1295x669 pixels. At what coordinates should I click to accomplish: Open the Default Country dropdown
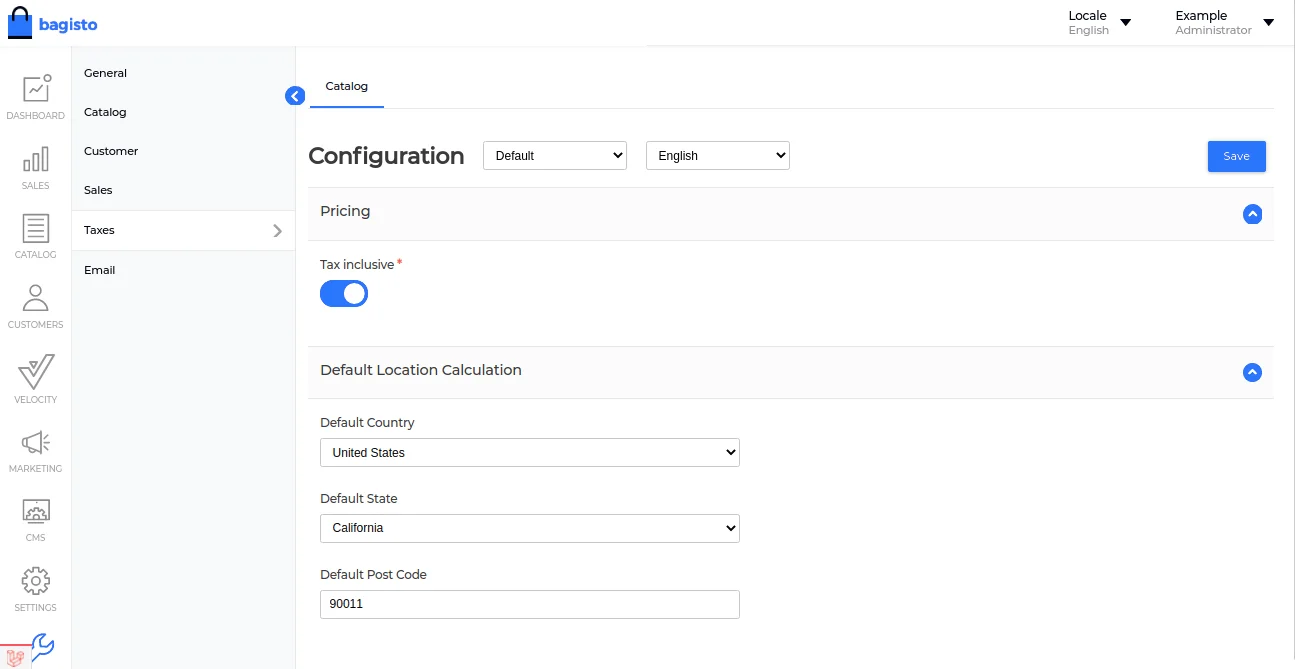[x=530, y=452]
